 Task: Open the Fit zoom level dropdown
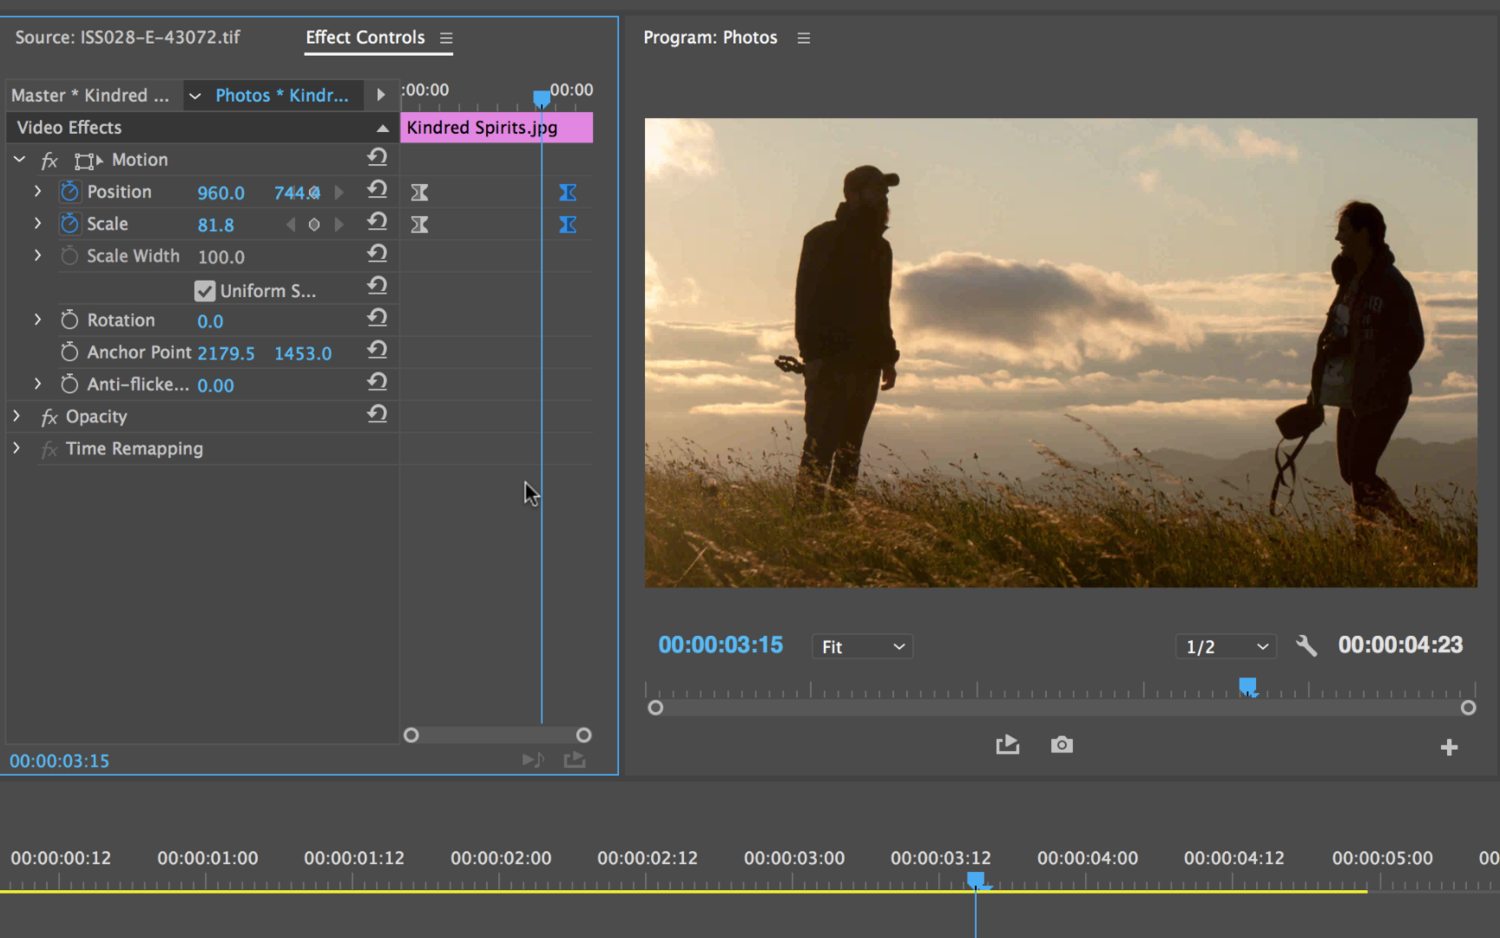click(863, 647)
